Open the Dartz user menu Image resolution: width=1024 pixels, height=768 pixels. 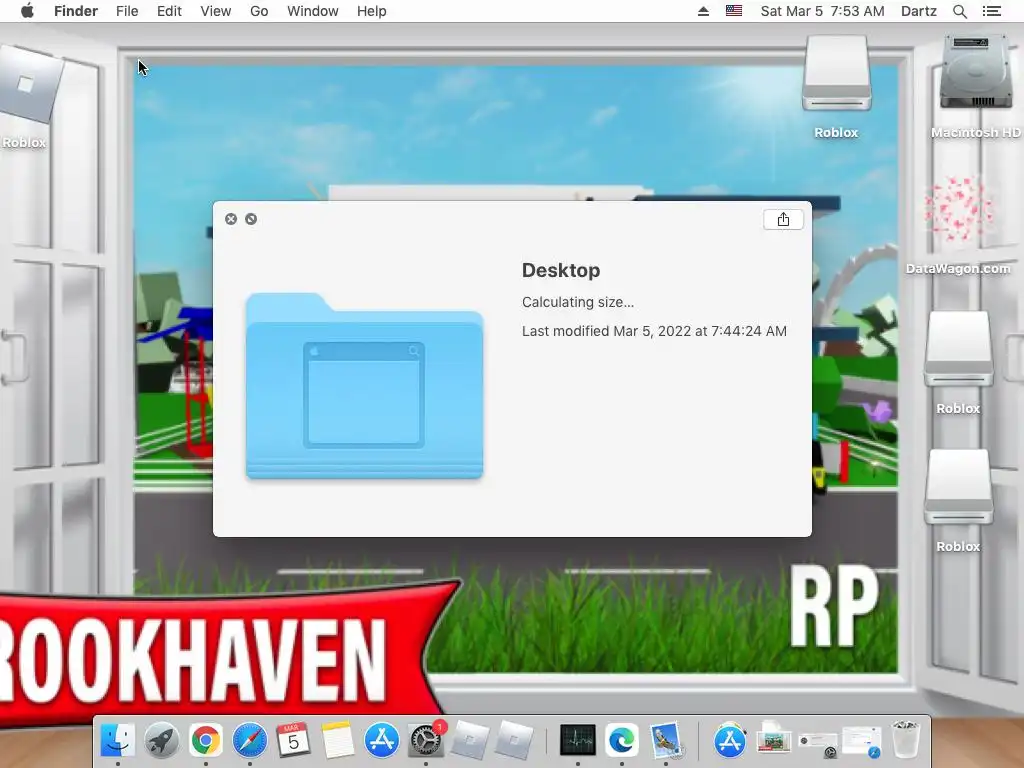919,11
